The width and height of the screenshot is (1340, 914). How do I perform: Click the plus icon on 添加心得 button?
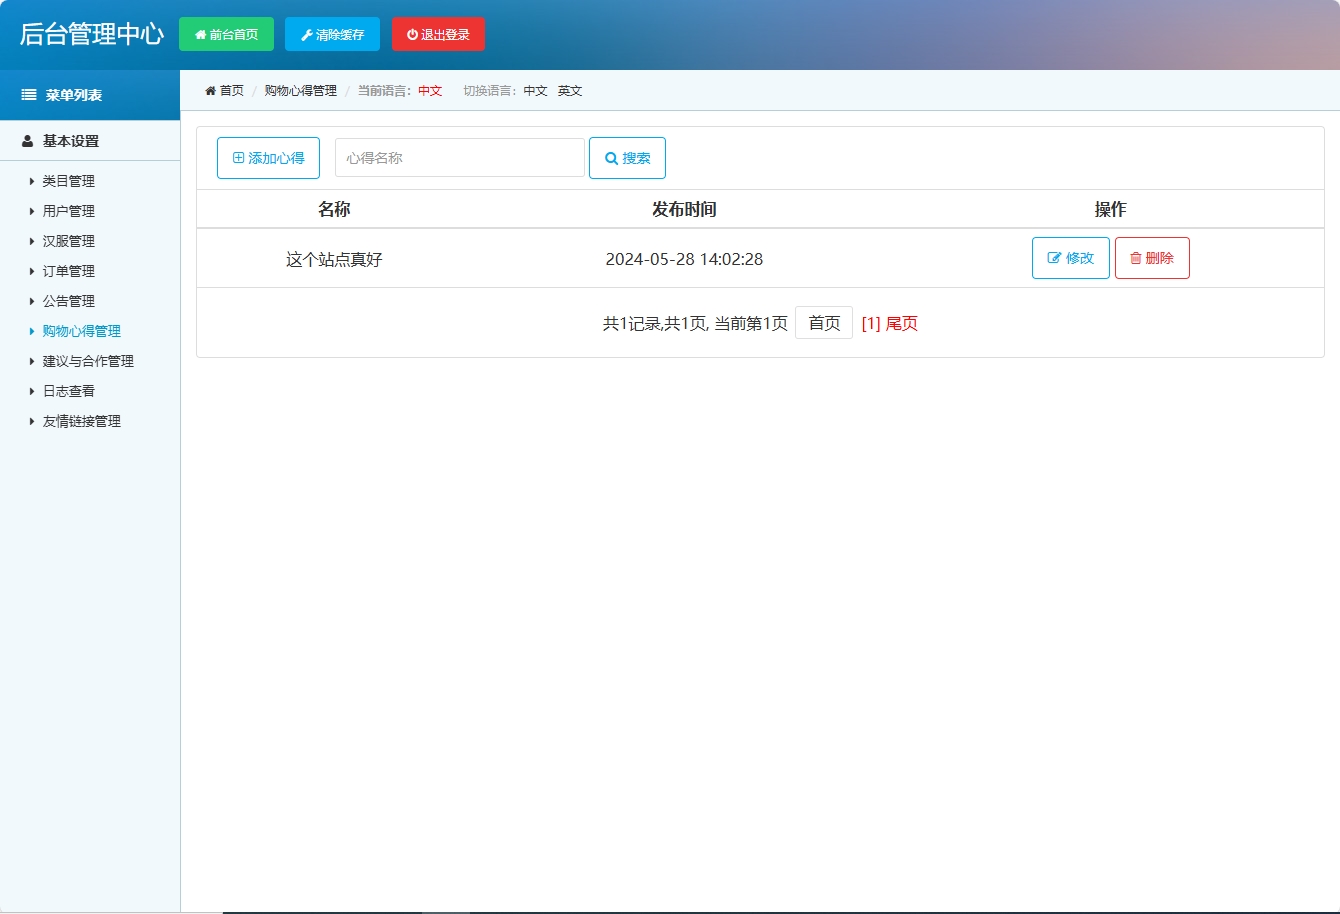tap(237, 157)
